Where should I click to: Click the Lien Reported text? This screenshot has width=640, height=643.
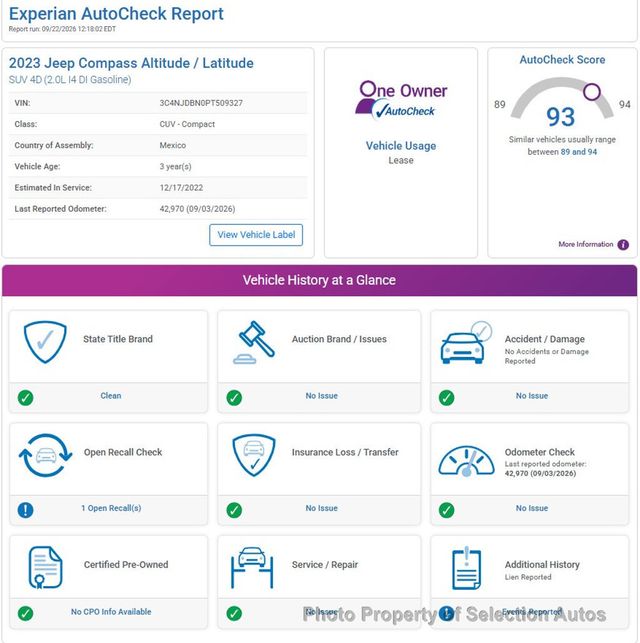coord(528,577)
